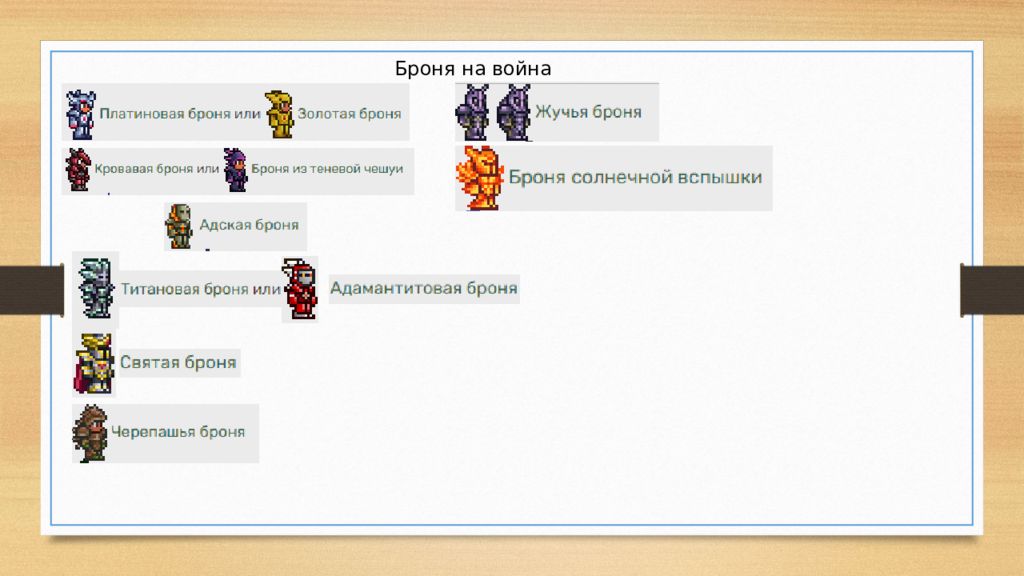The image size is (1024, 576).
Task: Click the label 'Золотая броня'
Action: pos(349,114)
